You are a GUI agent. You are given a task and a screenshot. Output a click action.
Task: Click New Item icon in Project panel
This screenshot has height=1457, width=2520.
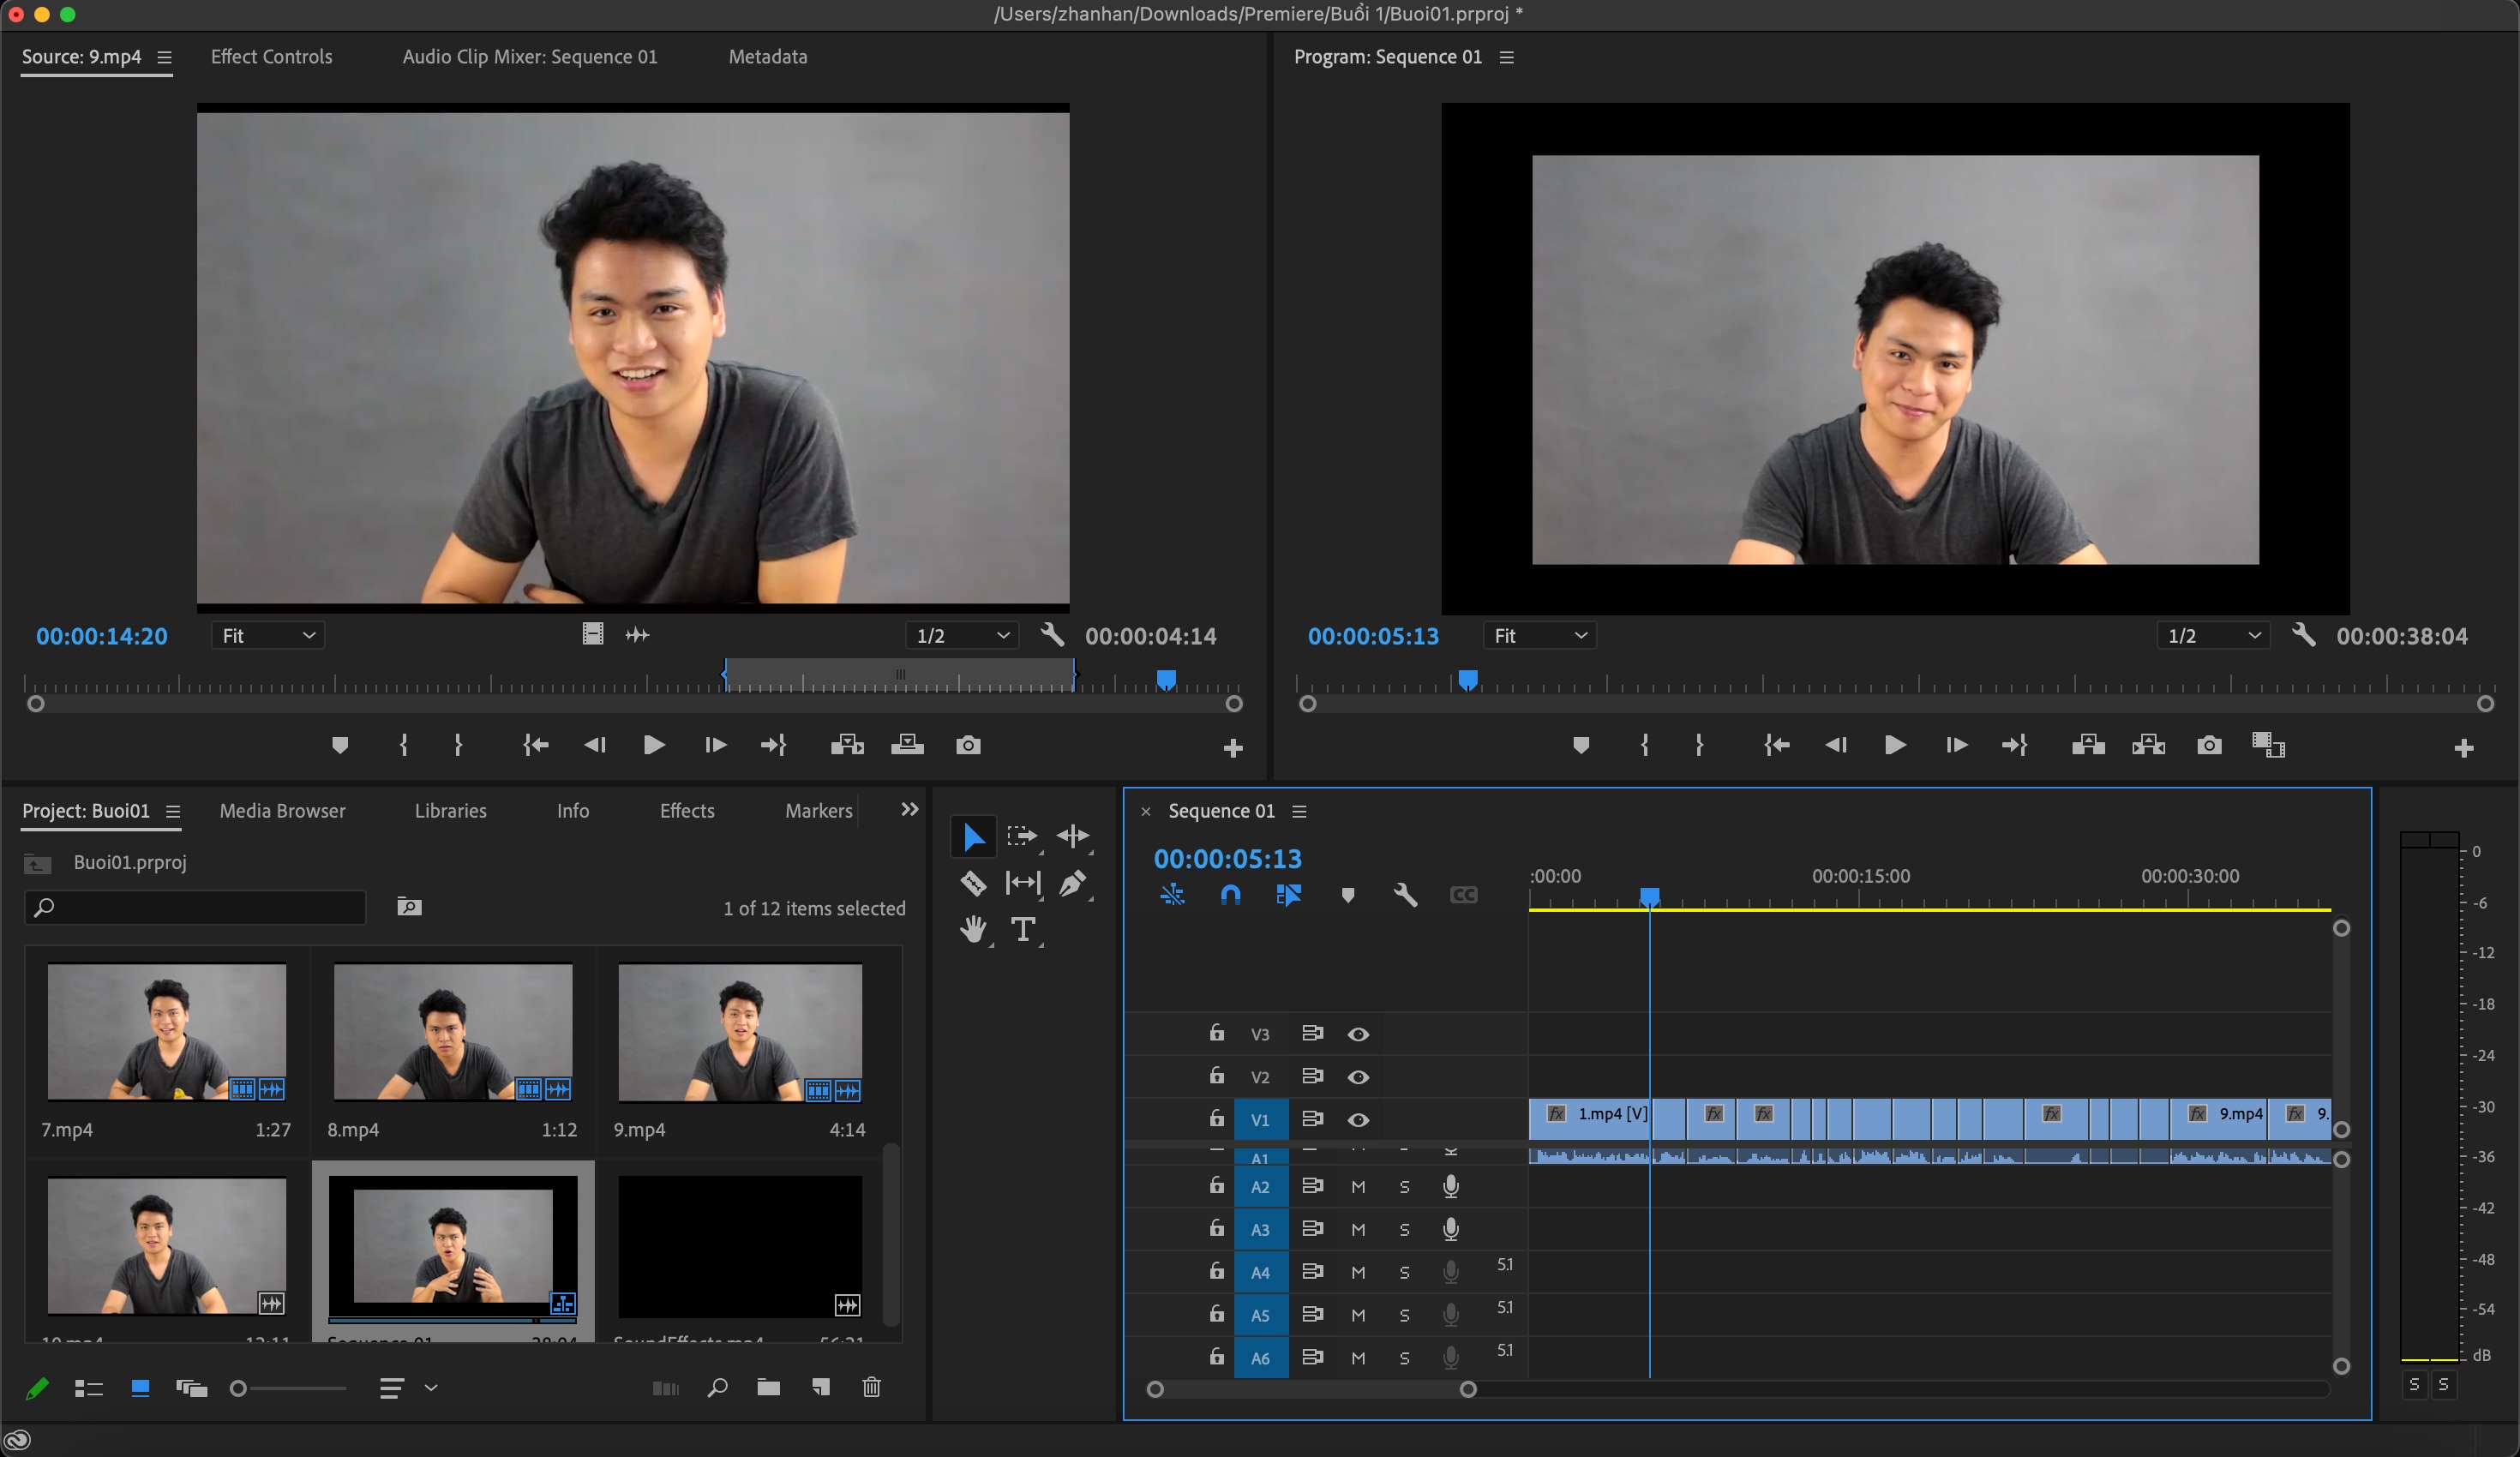[x=820, y=1387]
